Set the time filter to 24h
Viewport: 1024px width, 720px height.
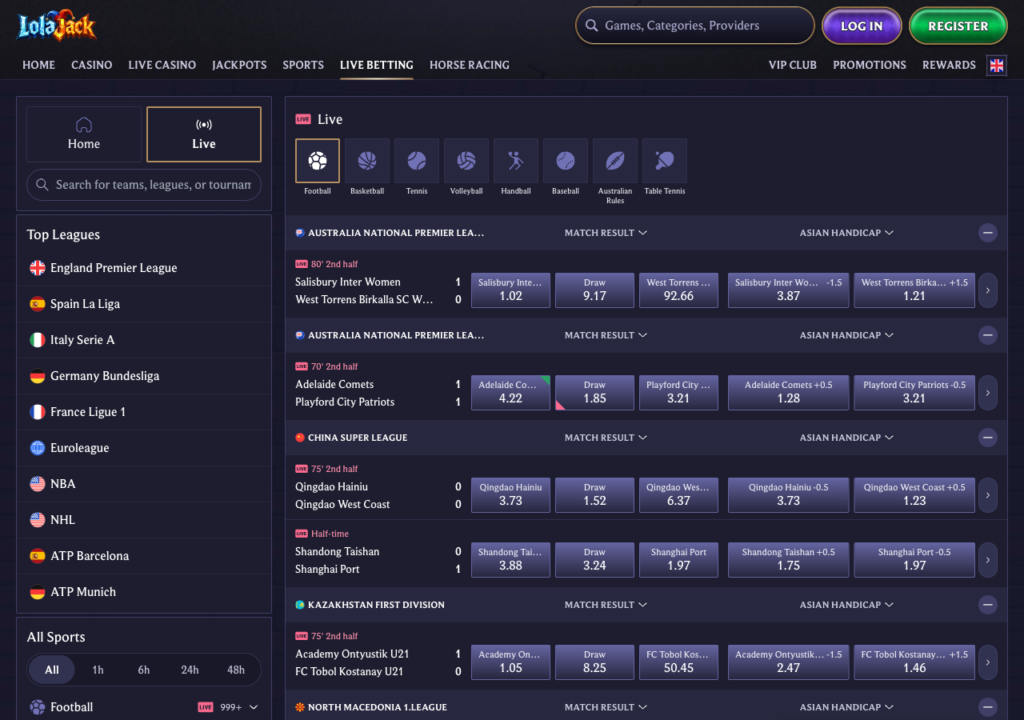(x=190, y=670)
